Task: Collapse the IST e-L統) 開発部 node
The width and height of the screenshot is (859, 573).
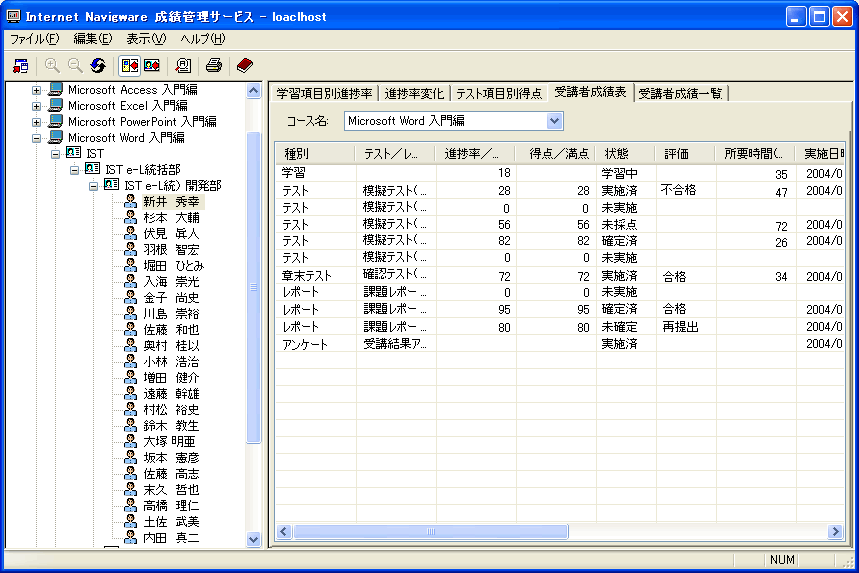Action: [x=94, y=186]
